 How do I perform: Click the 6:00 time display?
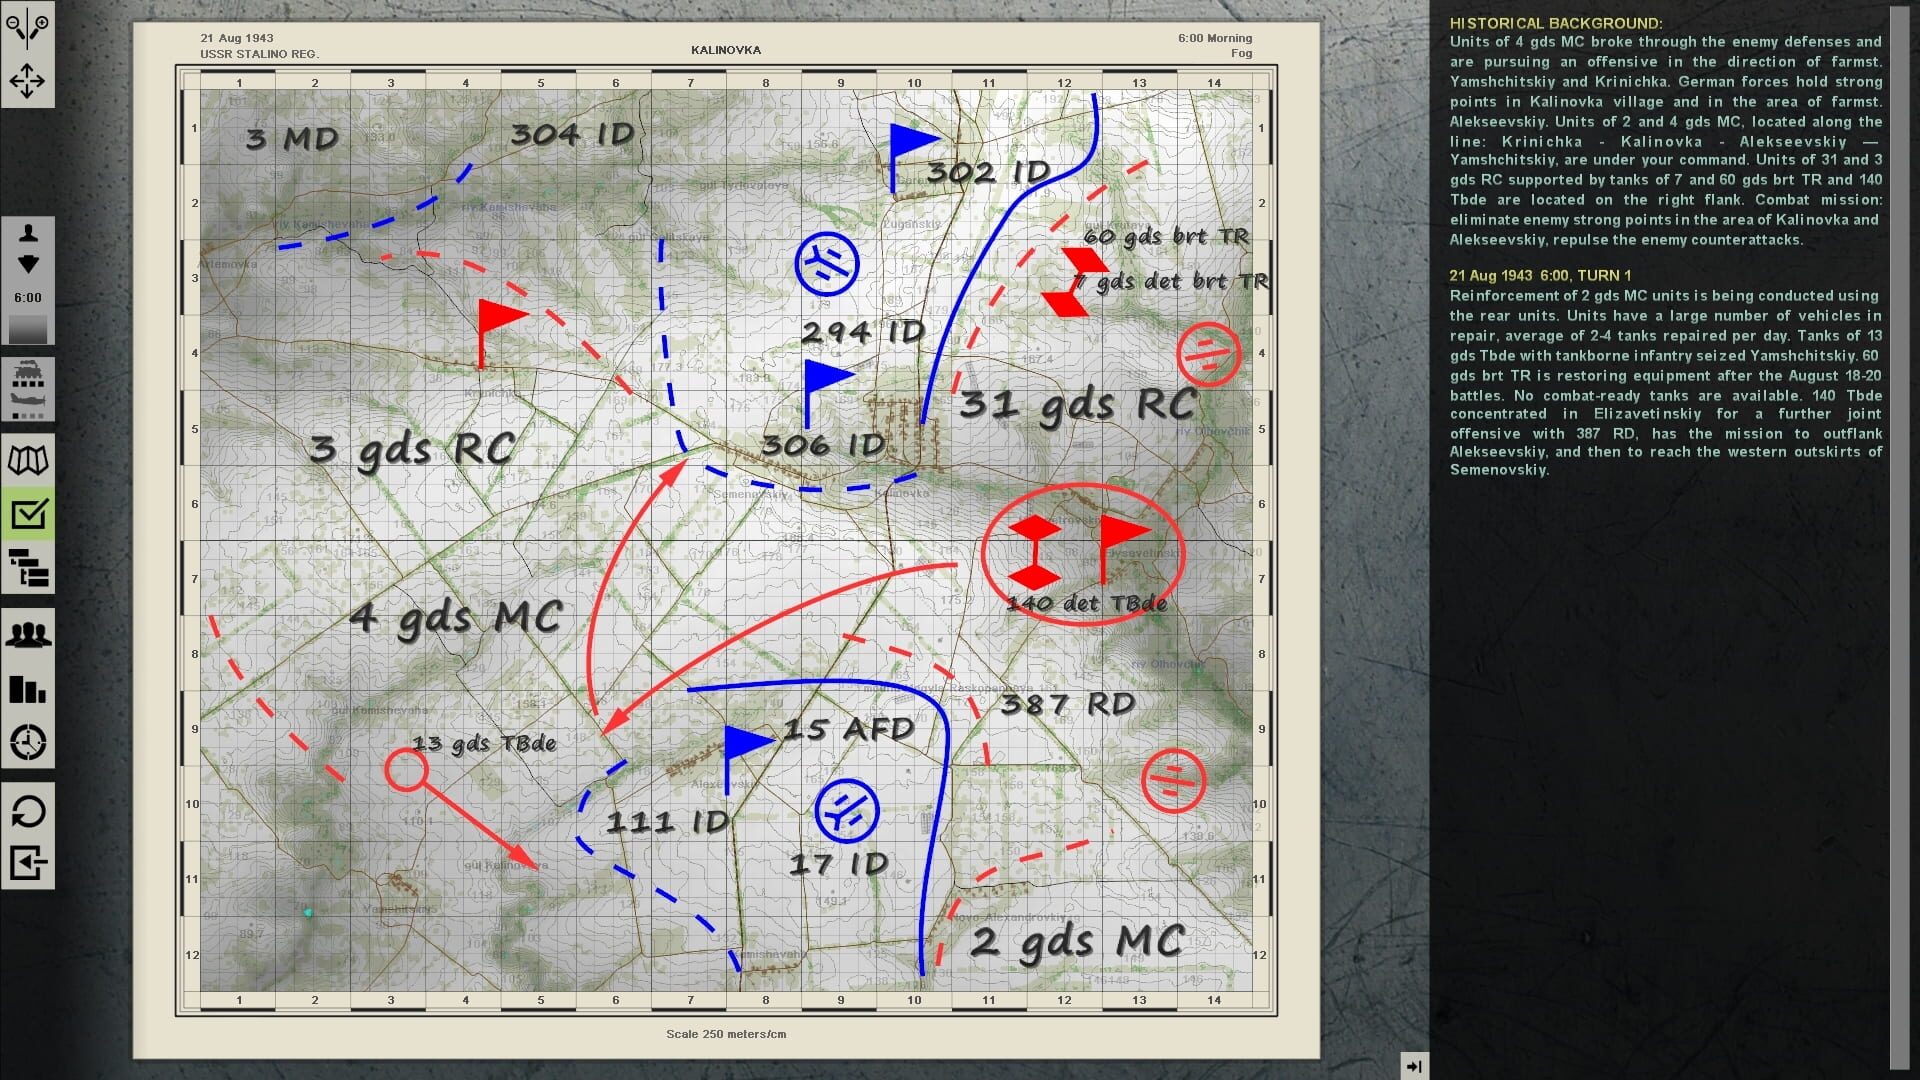(27, 297)
